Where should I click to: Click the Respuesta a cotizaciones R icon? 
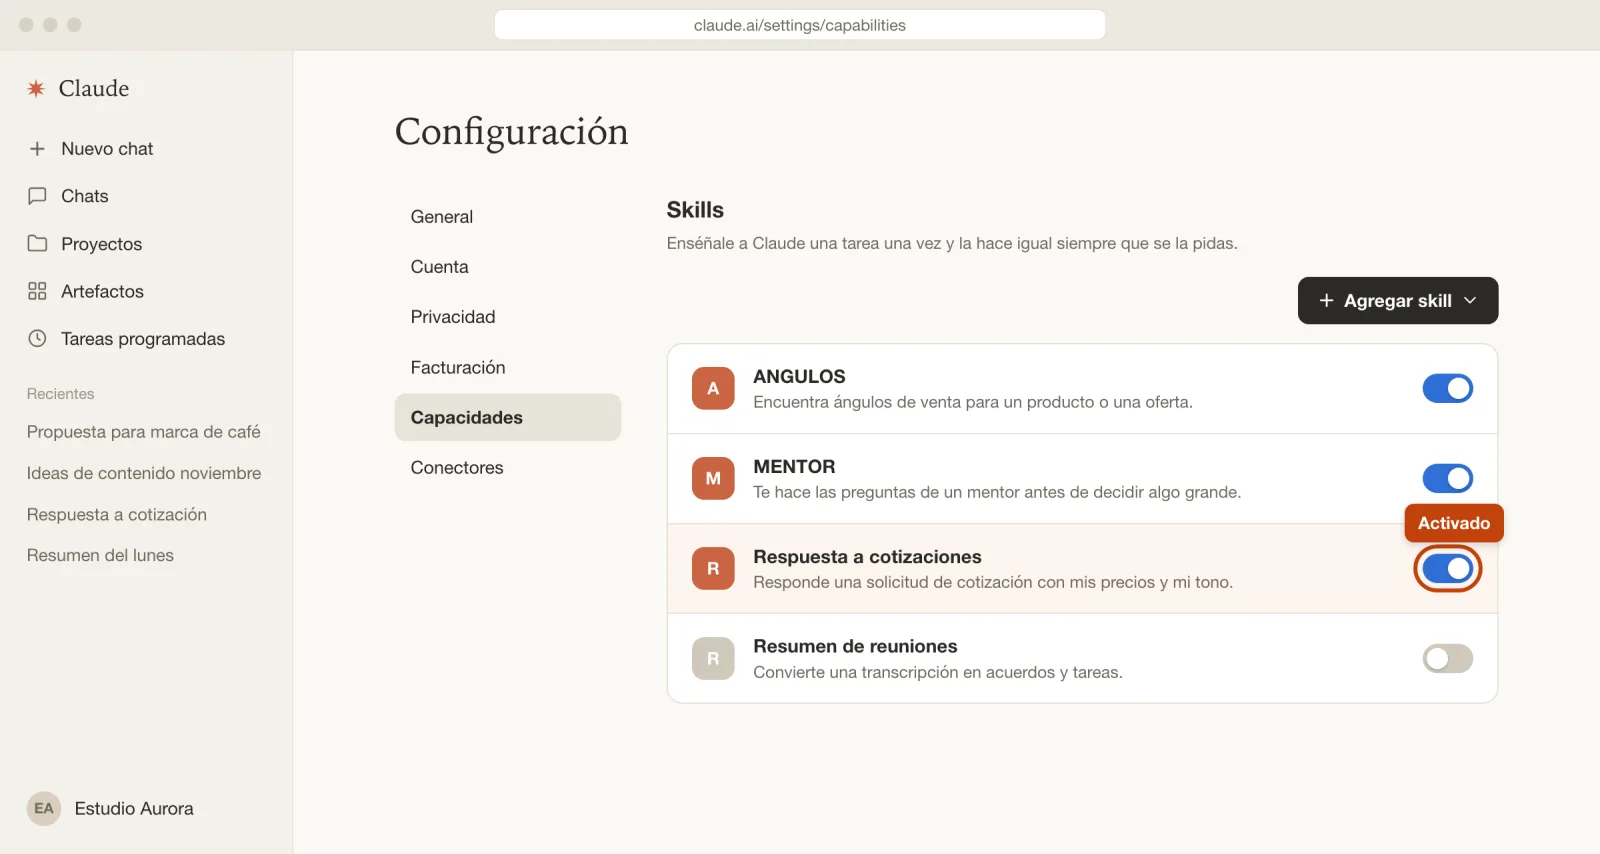click(x=713, y=568)
